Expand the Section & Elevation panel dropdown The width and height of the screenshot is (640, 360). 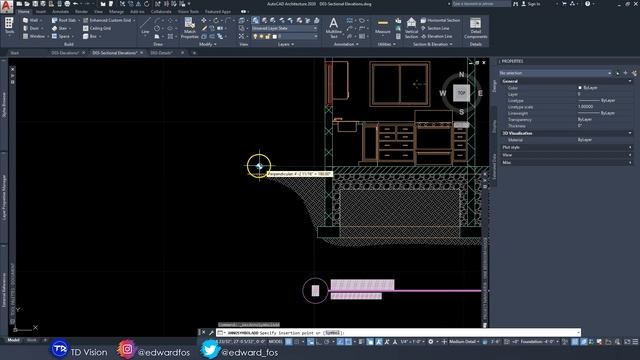point(433,44)
